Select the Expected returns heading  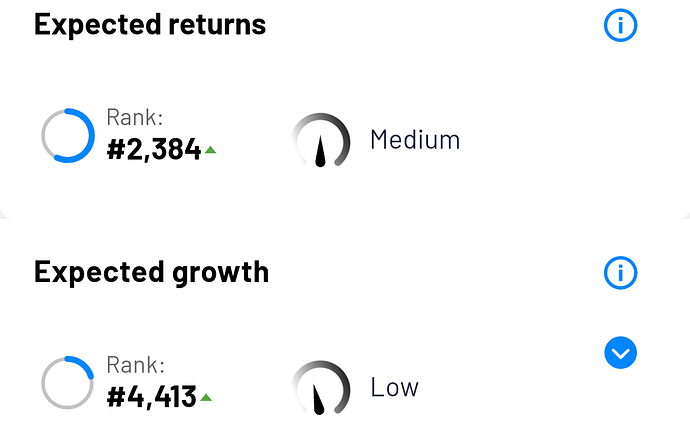150,25
